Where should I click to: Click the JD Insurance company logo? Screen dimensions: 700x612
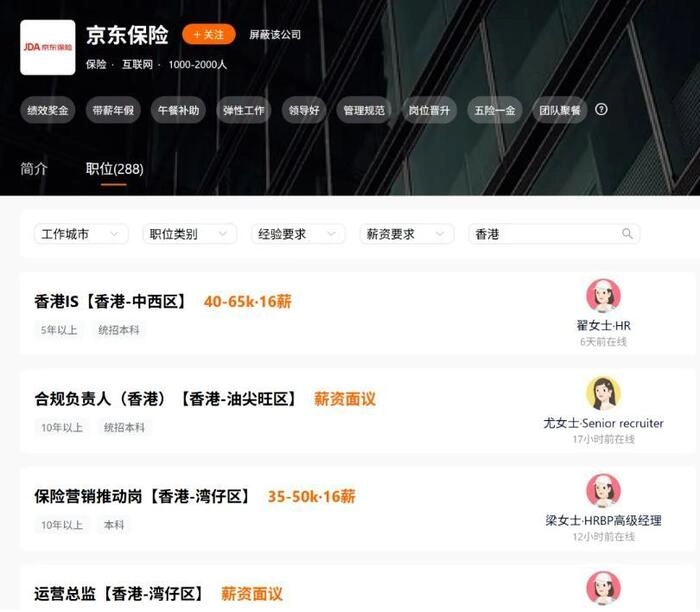click(48, 47)
